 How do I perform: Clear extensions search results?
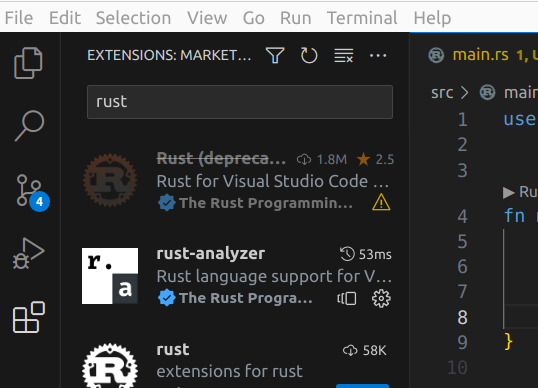click(343, 55)
